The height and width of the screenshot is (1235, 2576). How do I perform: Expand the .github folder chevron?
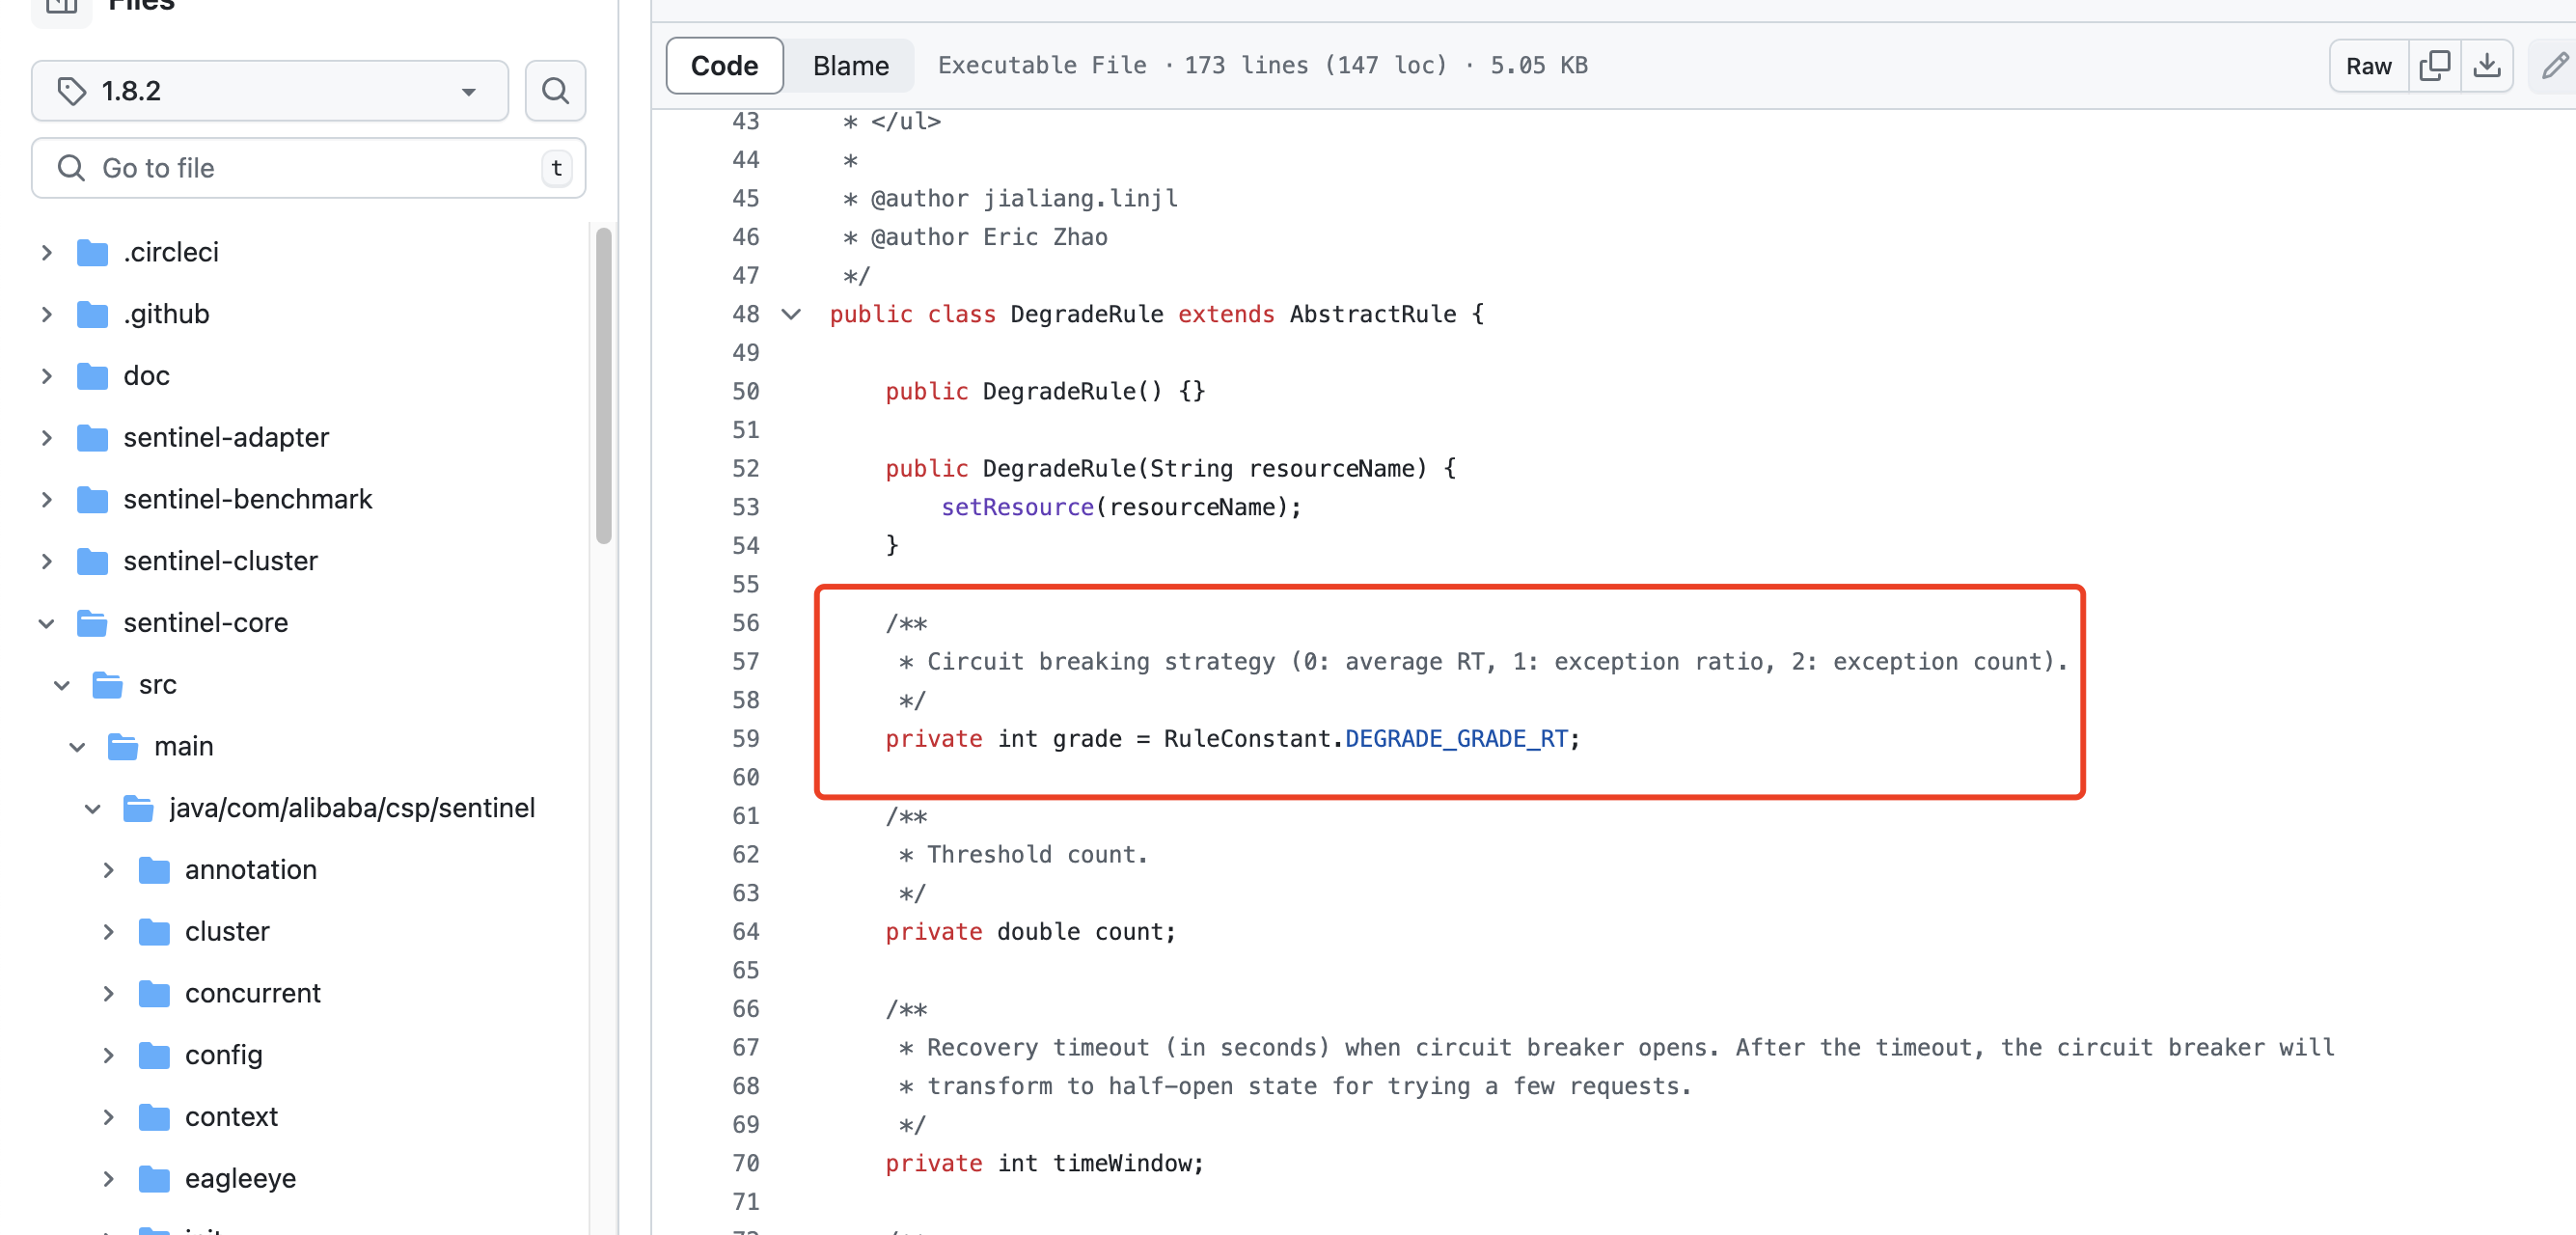coord(46,314)
